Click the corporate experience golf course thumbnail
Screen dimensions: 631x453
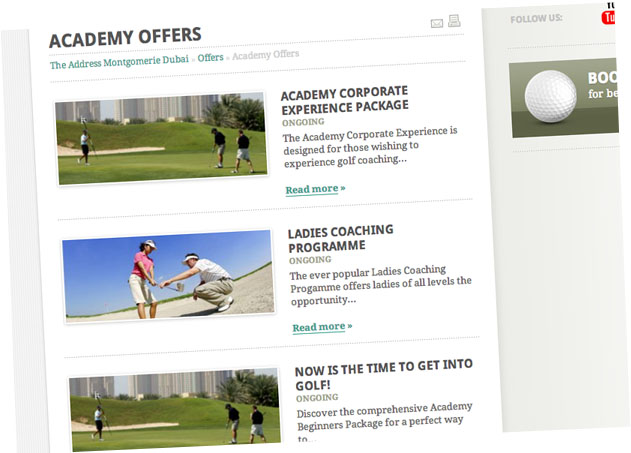point(161,139)
